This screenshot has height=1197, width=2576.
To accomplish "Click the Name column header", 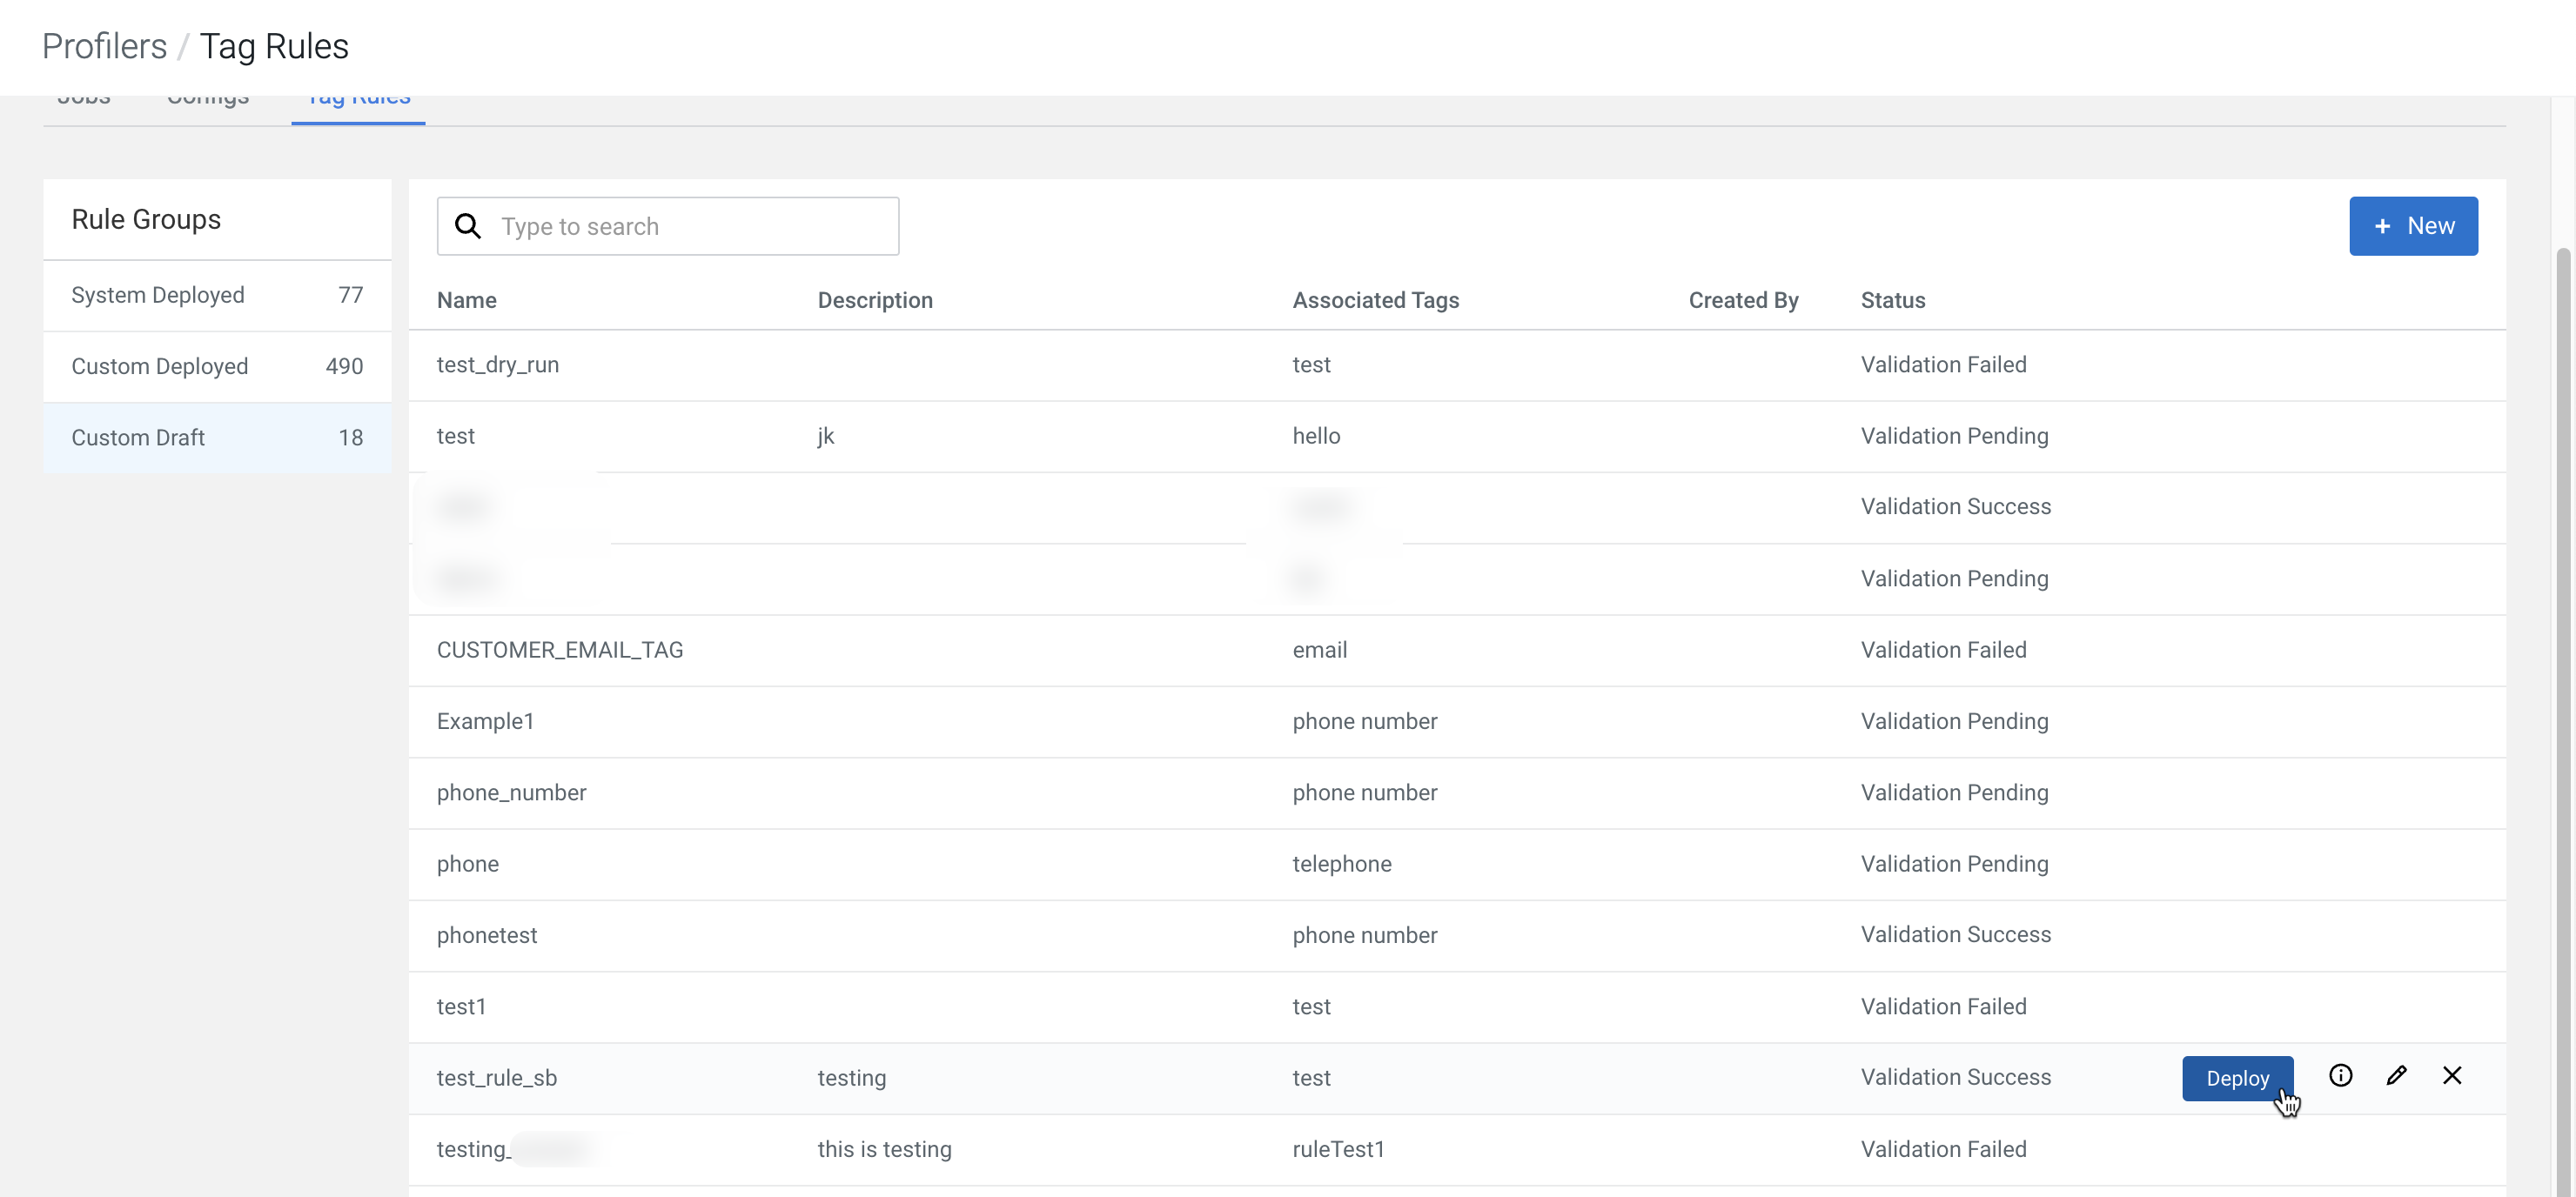I will point(466,300).
